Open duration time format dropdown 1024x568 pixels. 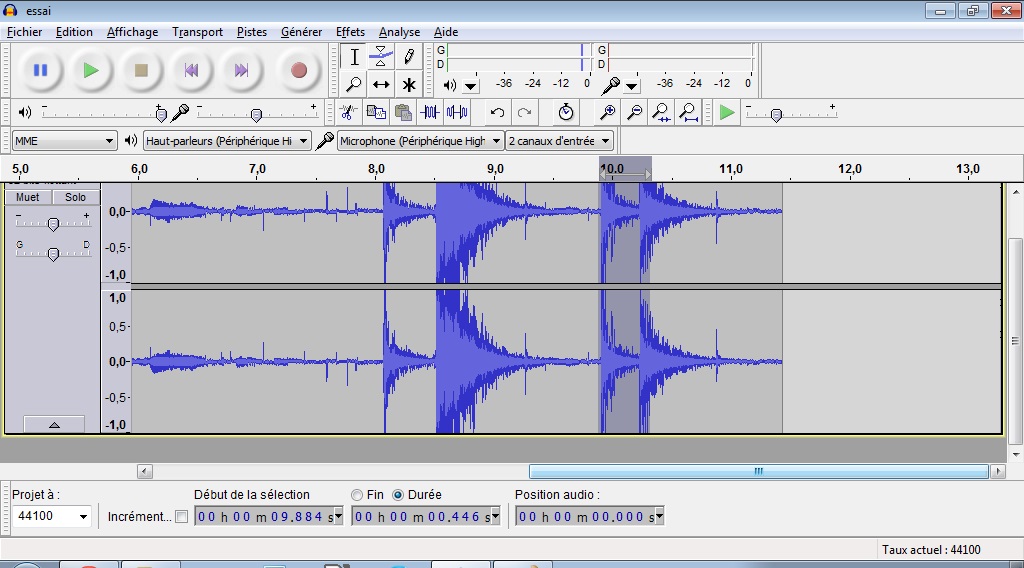tap(496, 516)
